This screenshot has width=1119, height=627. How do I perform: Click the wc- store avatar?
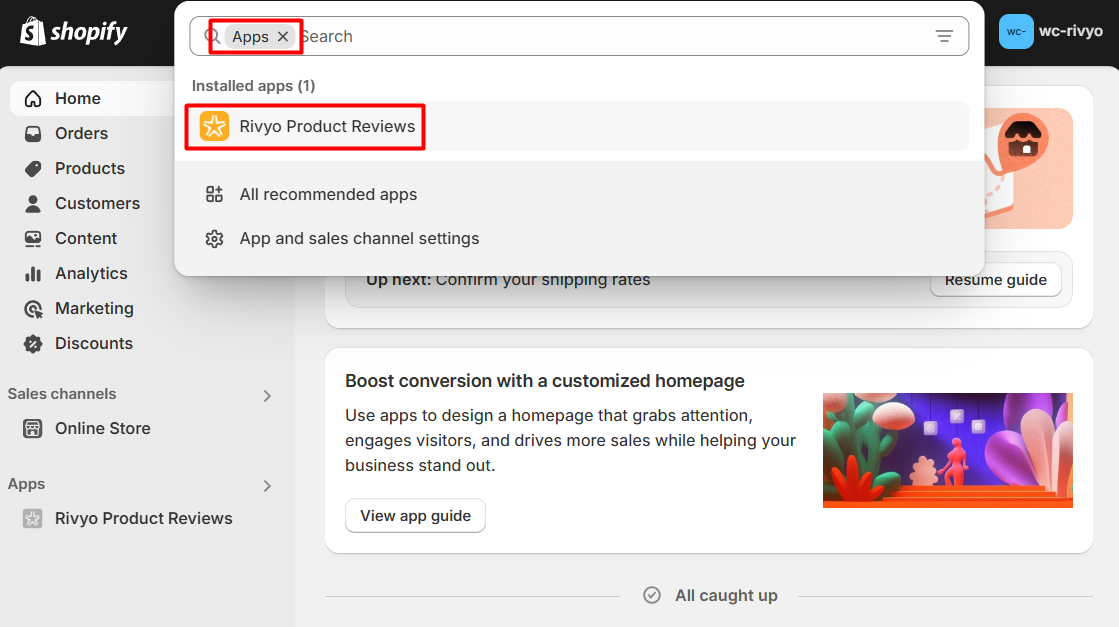coord(1016,31)
